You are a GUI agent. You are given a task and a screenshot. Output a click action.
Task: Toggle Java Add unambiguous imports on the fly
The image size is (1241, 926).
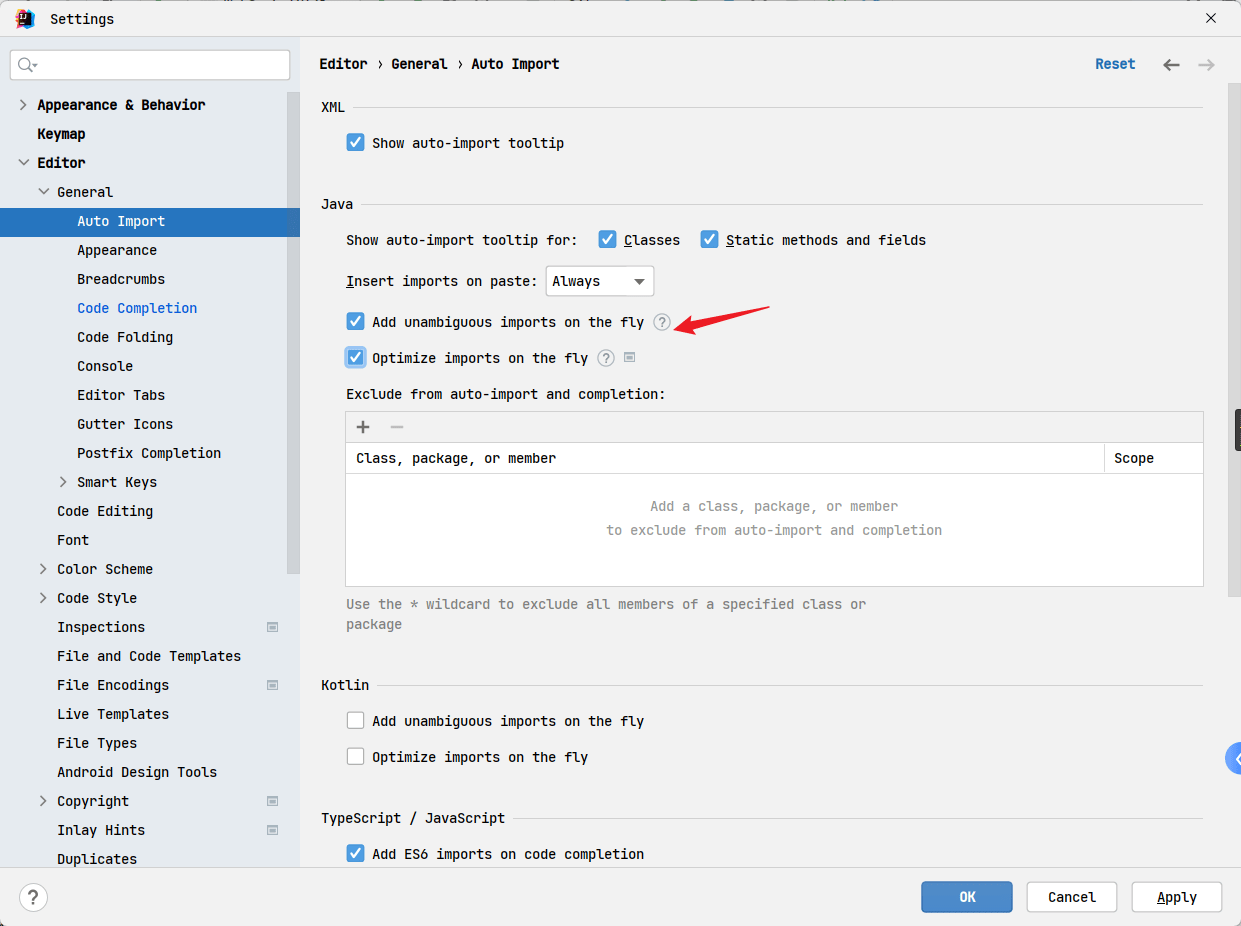point(355,321)
